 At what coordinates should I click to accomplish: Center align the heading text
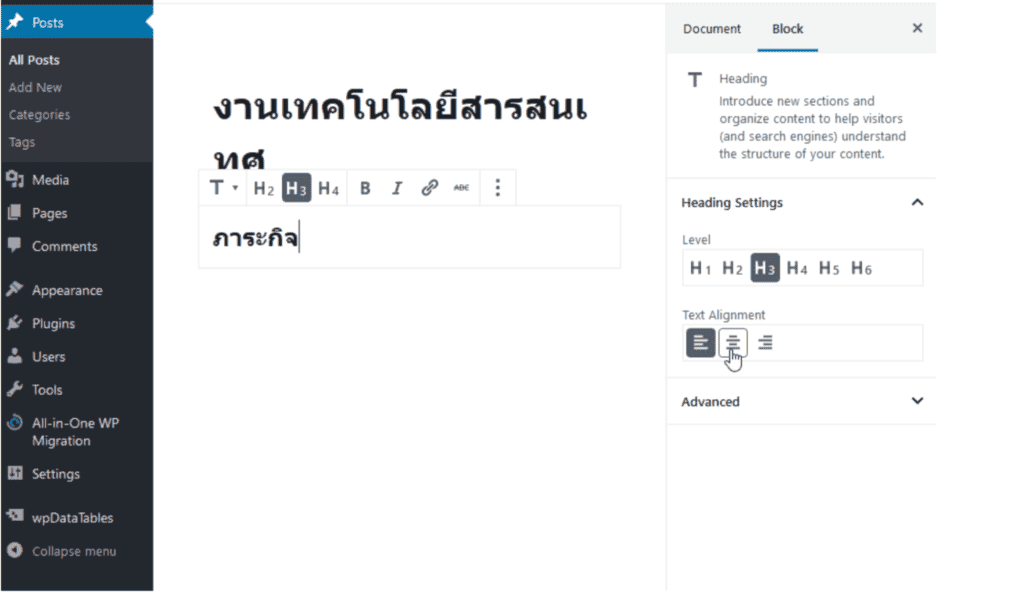(733, 342)
